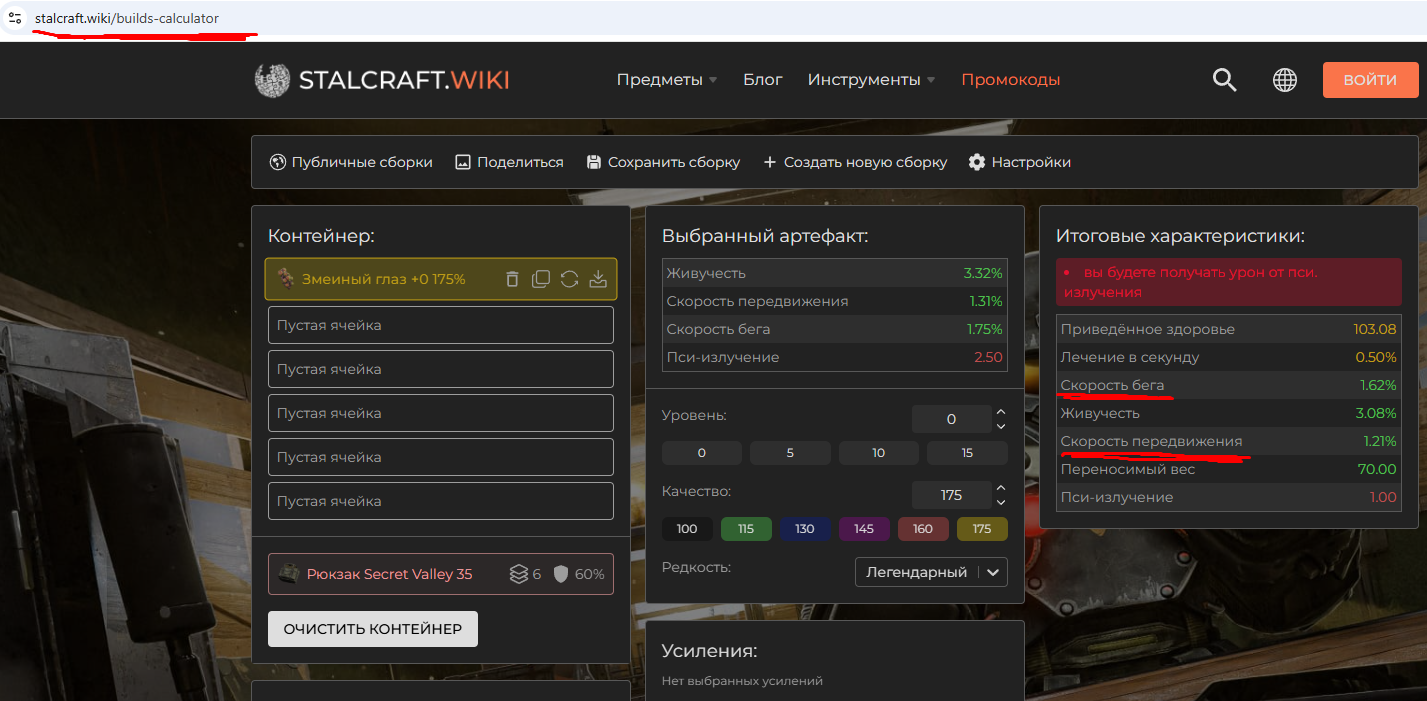Image resolution: width=1427 pixels, height=701 pixels.
Task: Go to the Промокоды page
Action: click(1010, 80)
